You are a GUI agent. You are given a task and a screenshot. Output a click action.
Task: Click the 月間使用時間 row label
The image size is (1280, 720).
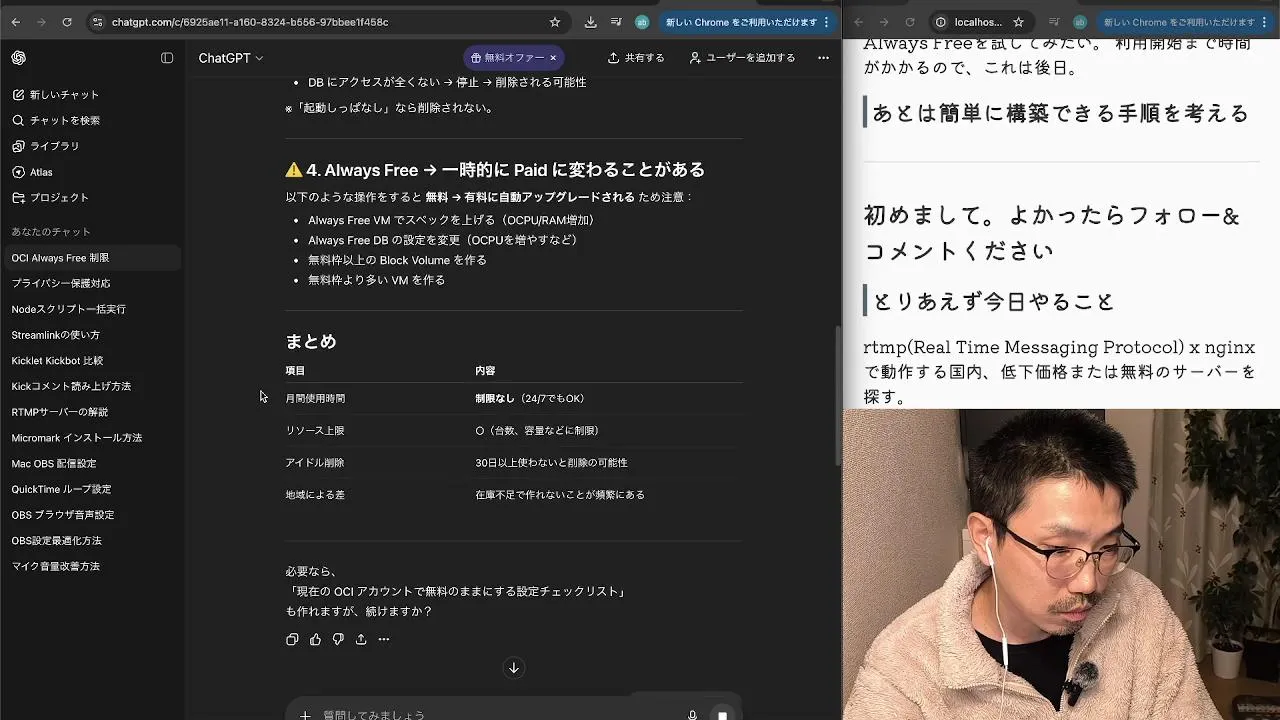pyautogui.click(x=315, y=398)
